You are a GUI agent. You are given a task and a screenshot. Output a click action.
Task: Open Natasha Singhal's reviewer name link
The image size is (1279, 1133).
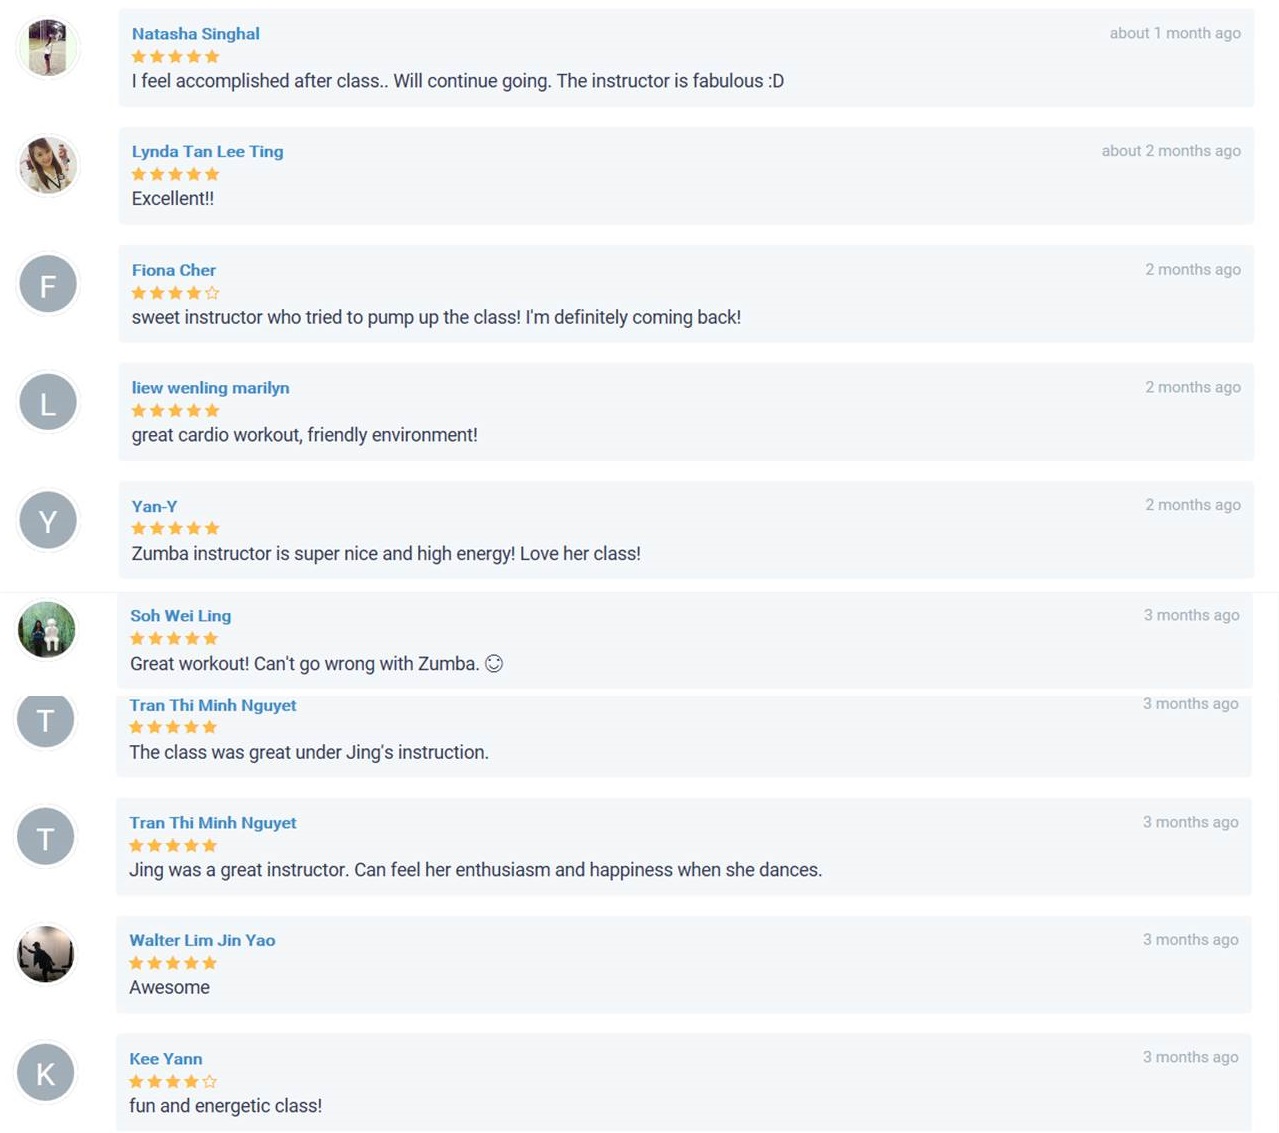[196, 34]
